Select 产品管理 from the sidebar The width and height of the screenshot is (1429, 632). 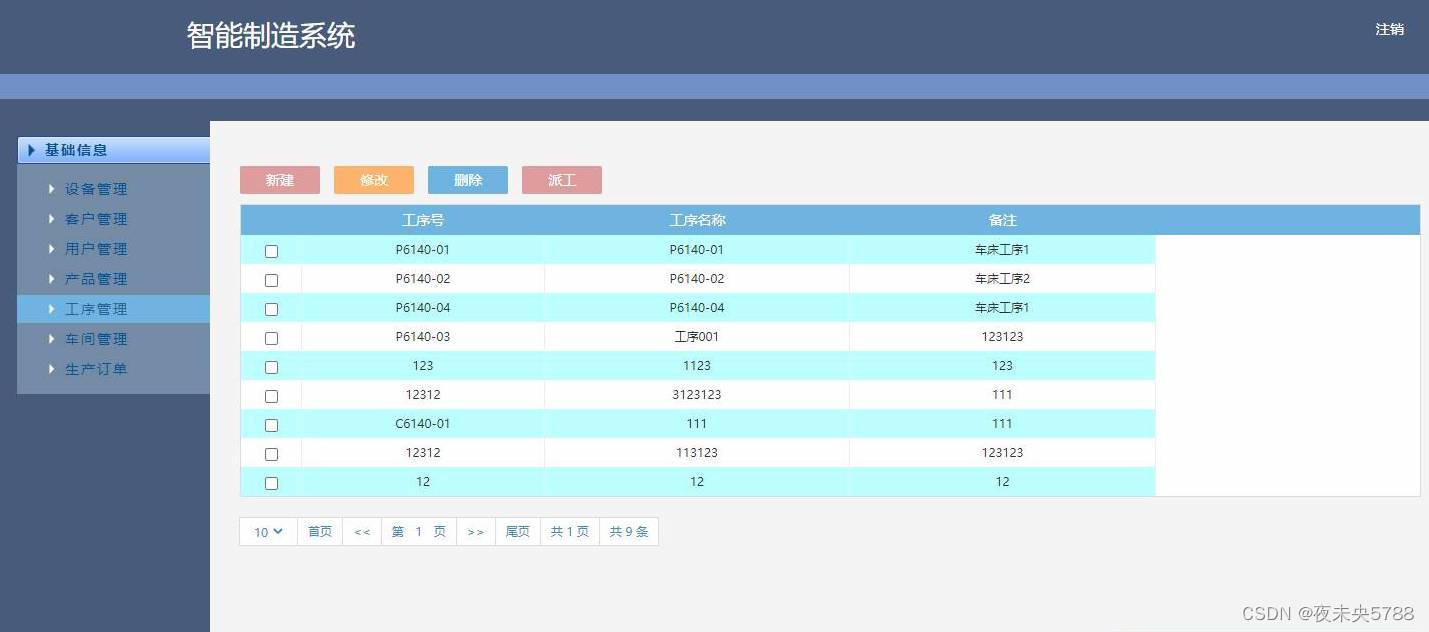pyautogui.click(x=96, y=279)
